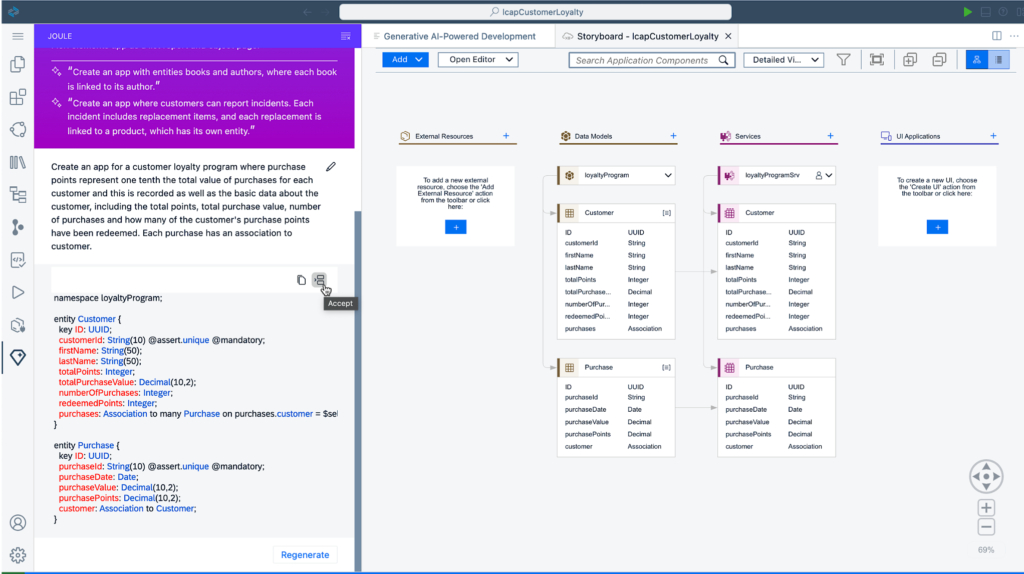This screenshot has height=574, width=1024.
Task: Collapse all storyboard nodes
Action: point(939,60)
